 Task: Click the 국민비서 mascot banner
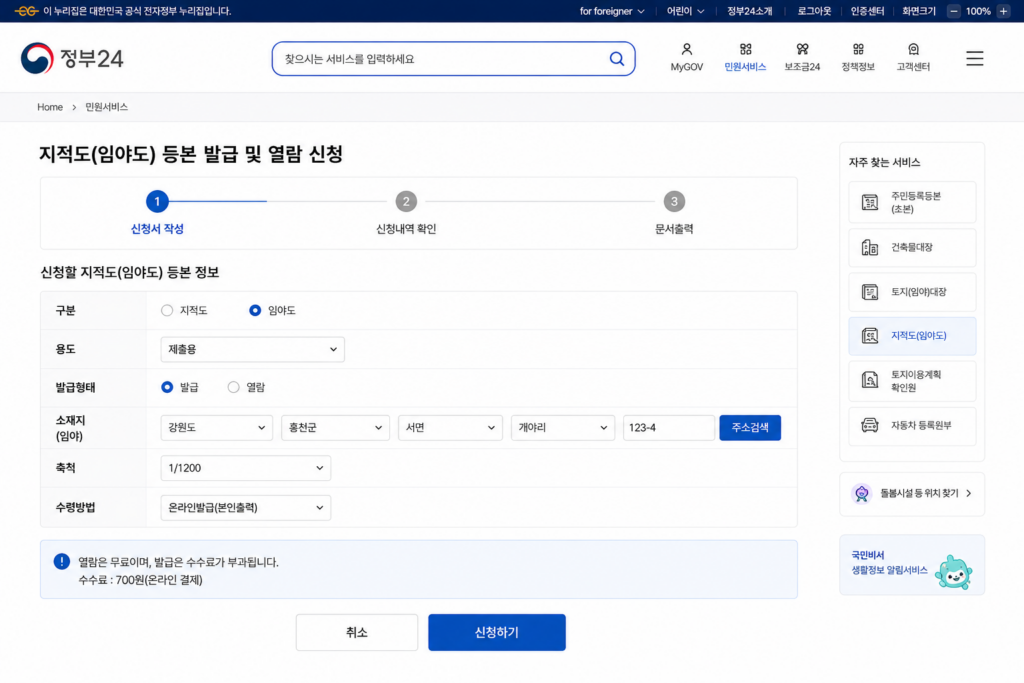coord(912,565)
